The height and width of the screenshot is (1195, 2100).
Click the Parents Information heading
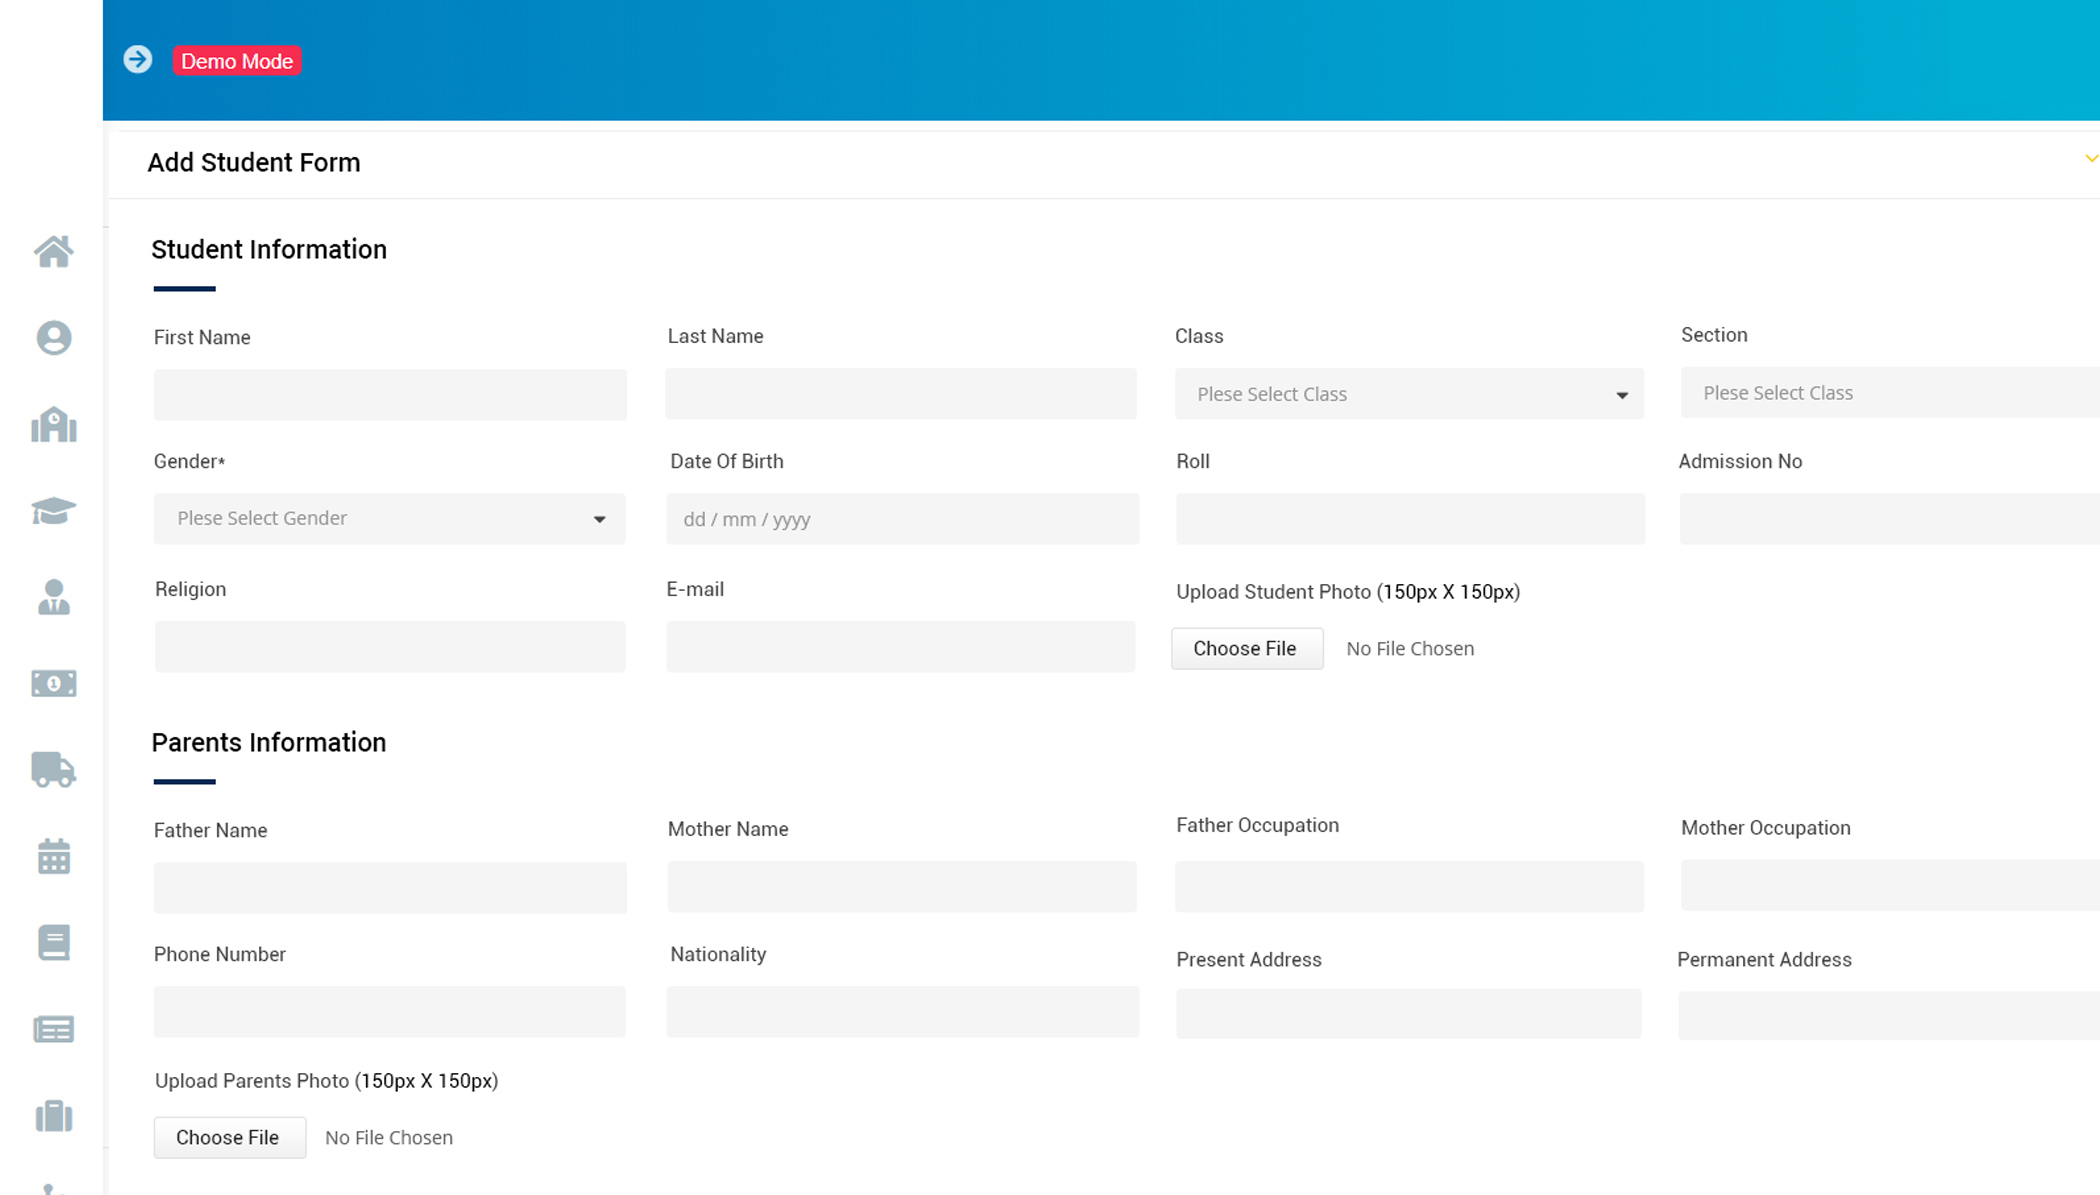(269, 743)
